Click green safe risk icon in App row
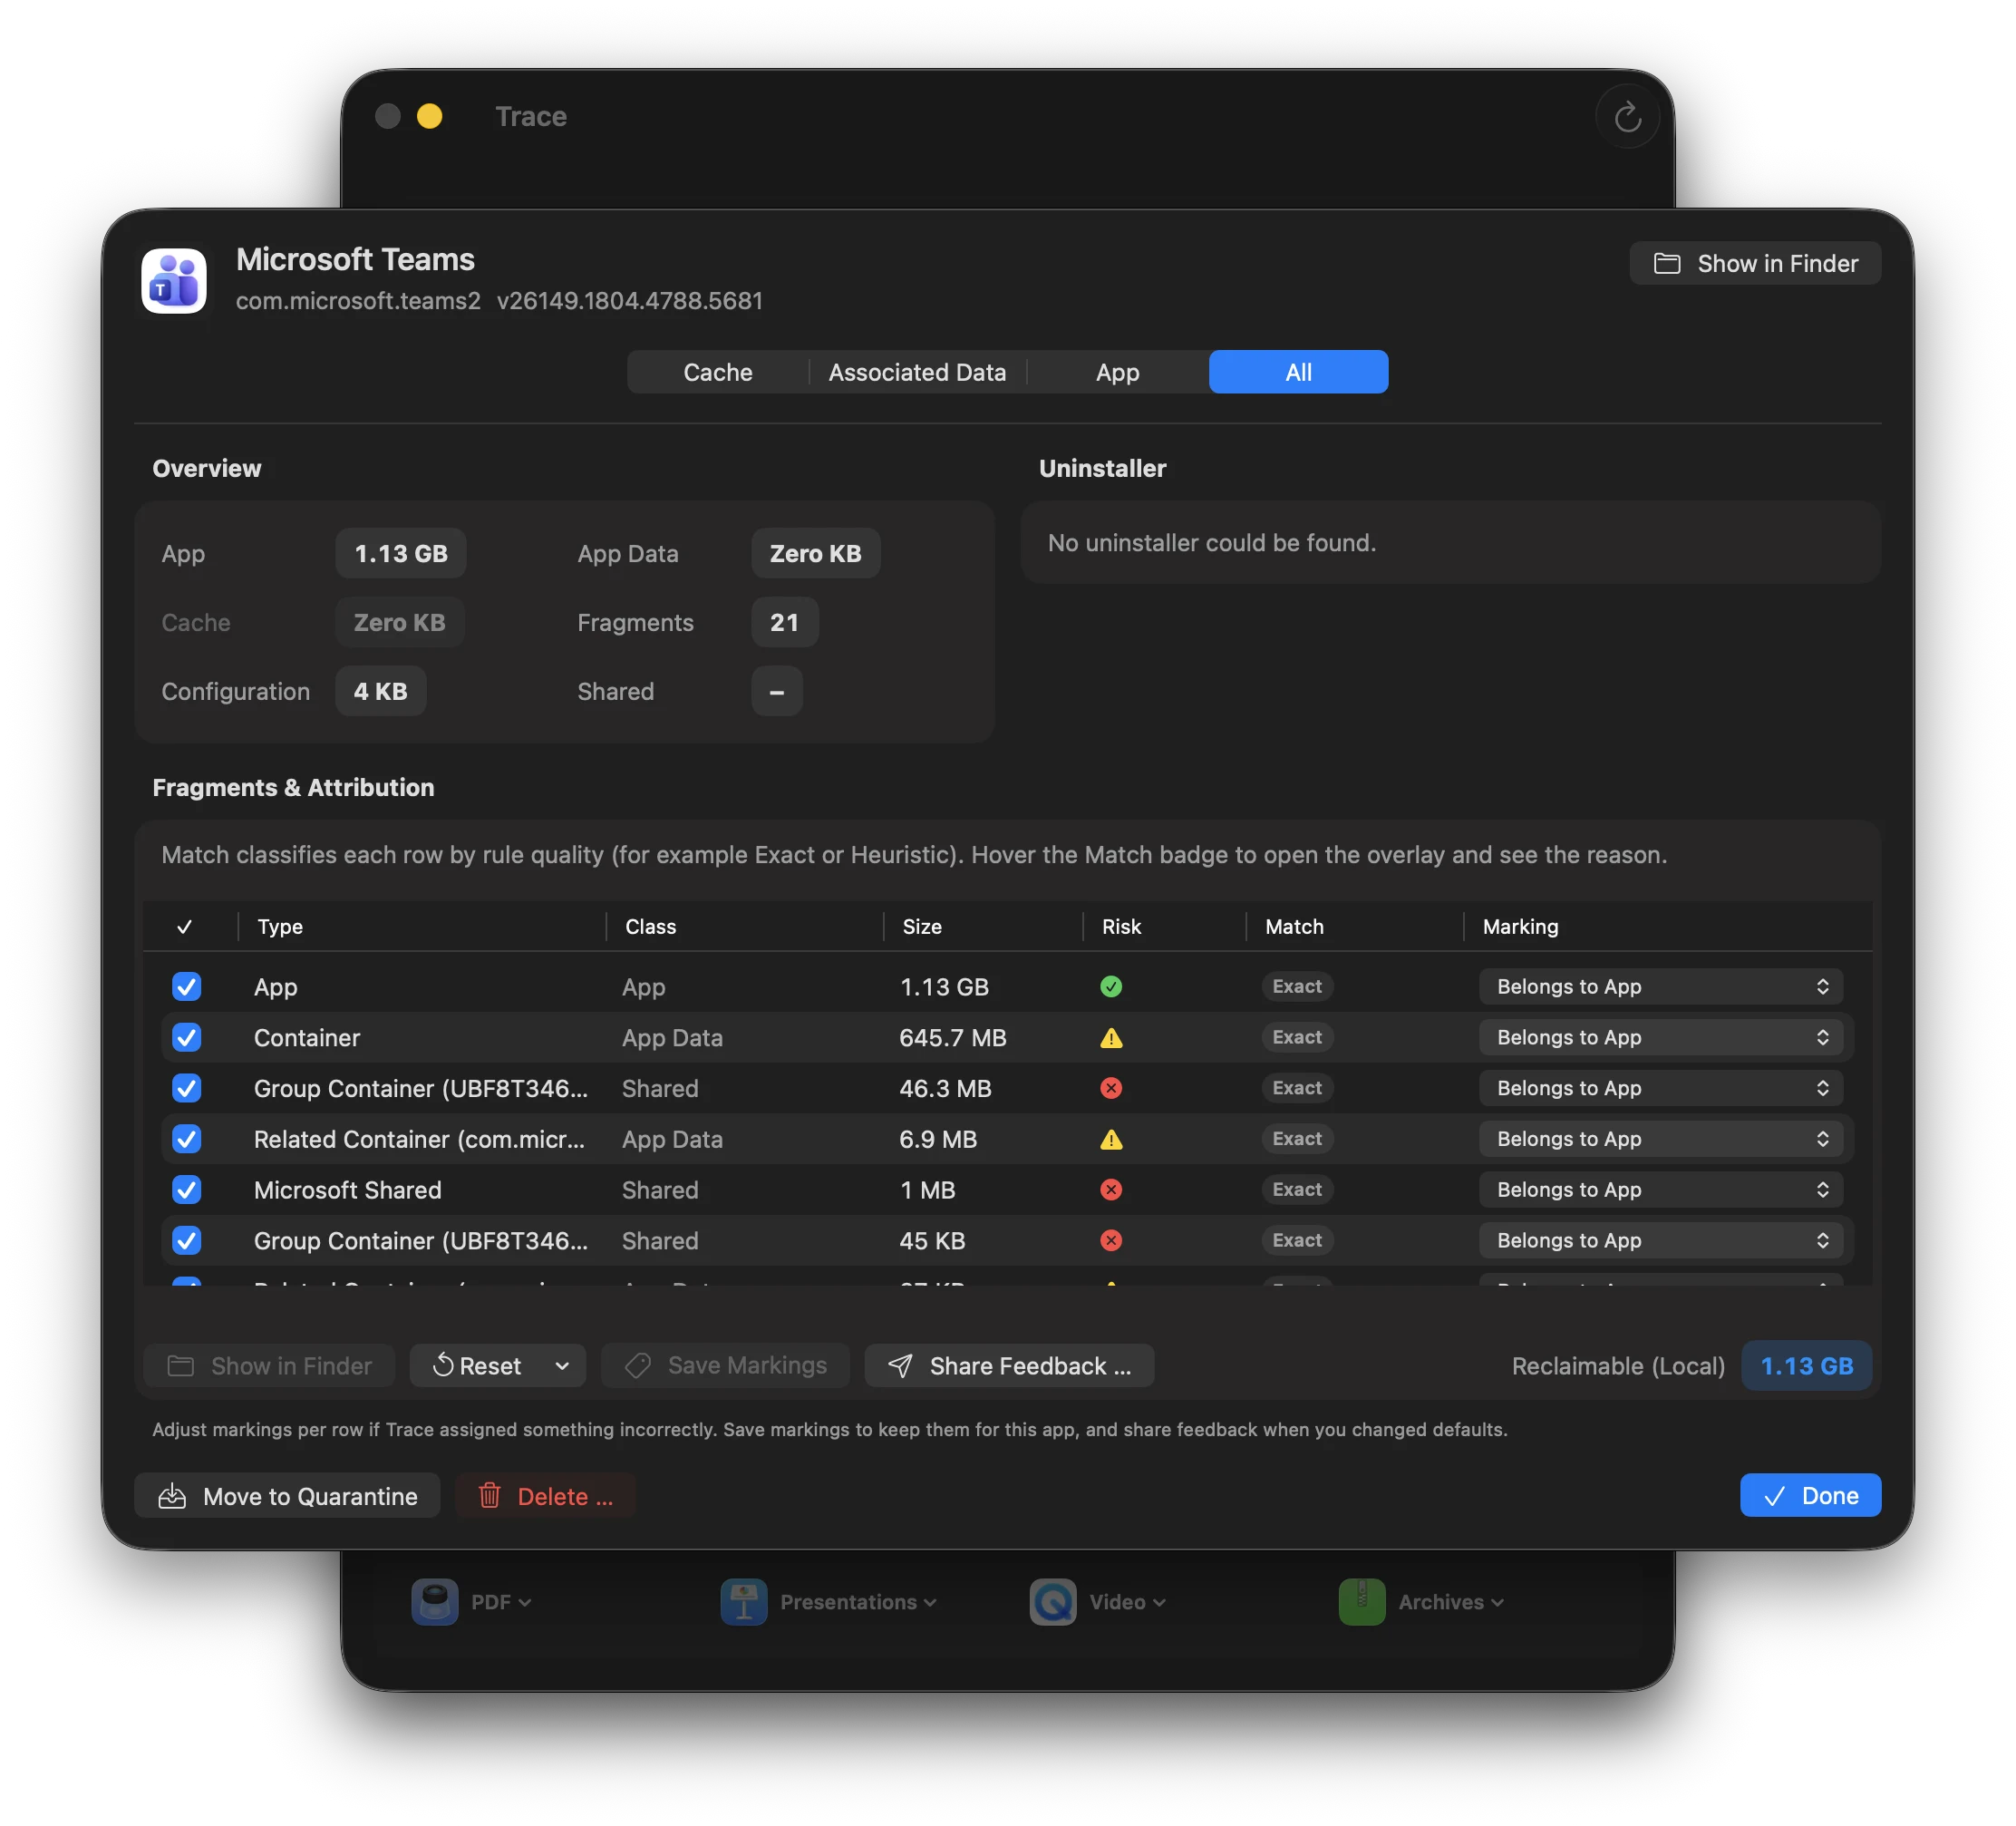Screen dimensions: 2016x1826 click(x=1111, y=987)
